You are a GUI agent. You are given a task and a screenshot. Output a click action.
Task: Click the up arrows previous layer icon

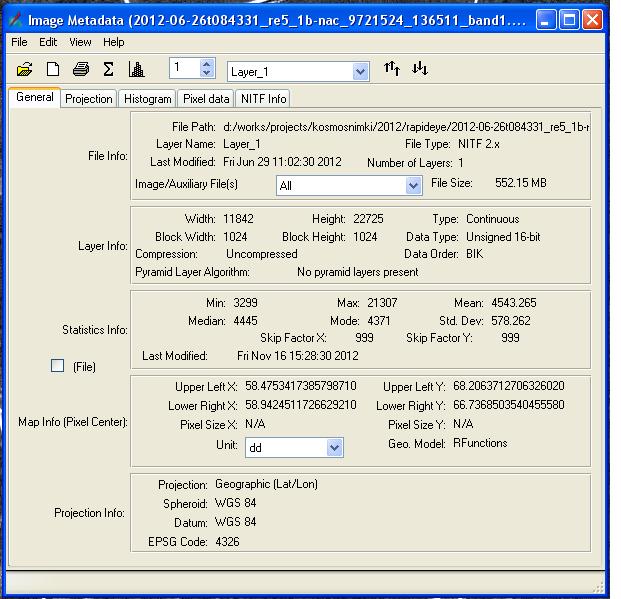[x=392, y=69]
